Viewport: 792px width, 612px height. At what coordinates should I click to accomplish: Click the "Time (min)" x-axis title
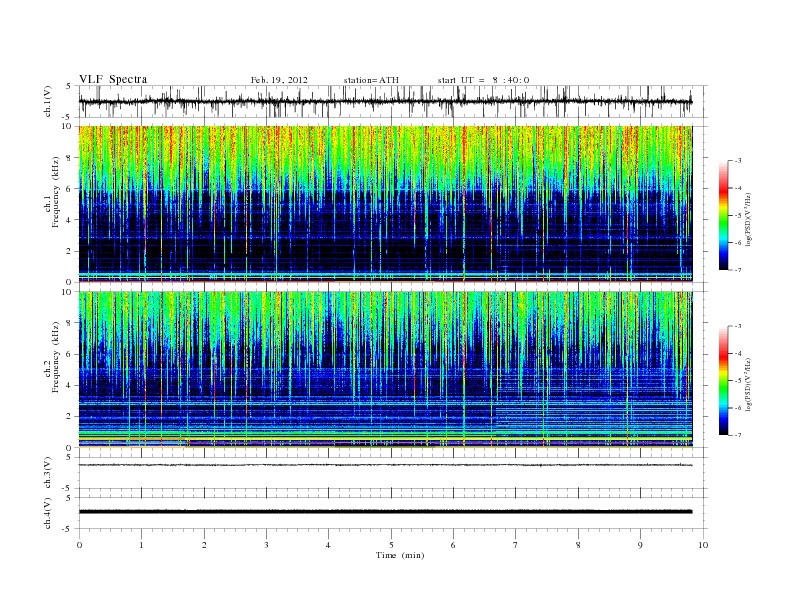[x=400, y=555]
